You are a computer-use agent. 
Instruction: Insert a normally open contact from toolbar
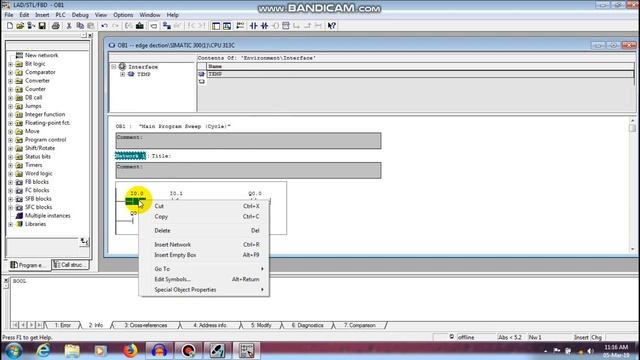click(253, 26)
